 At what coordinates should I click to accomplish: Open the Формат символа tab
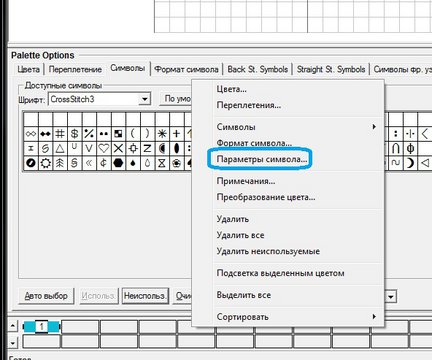click(186, 69)
